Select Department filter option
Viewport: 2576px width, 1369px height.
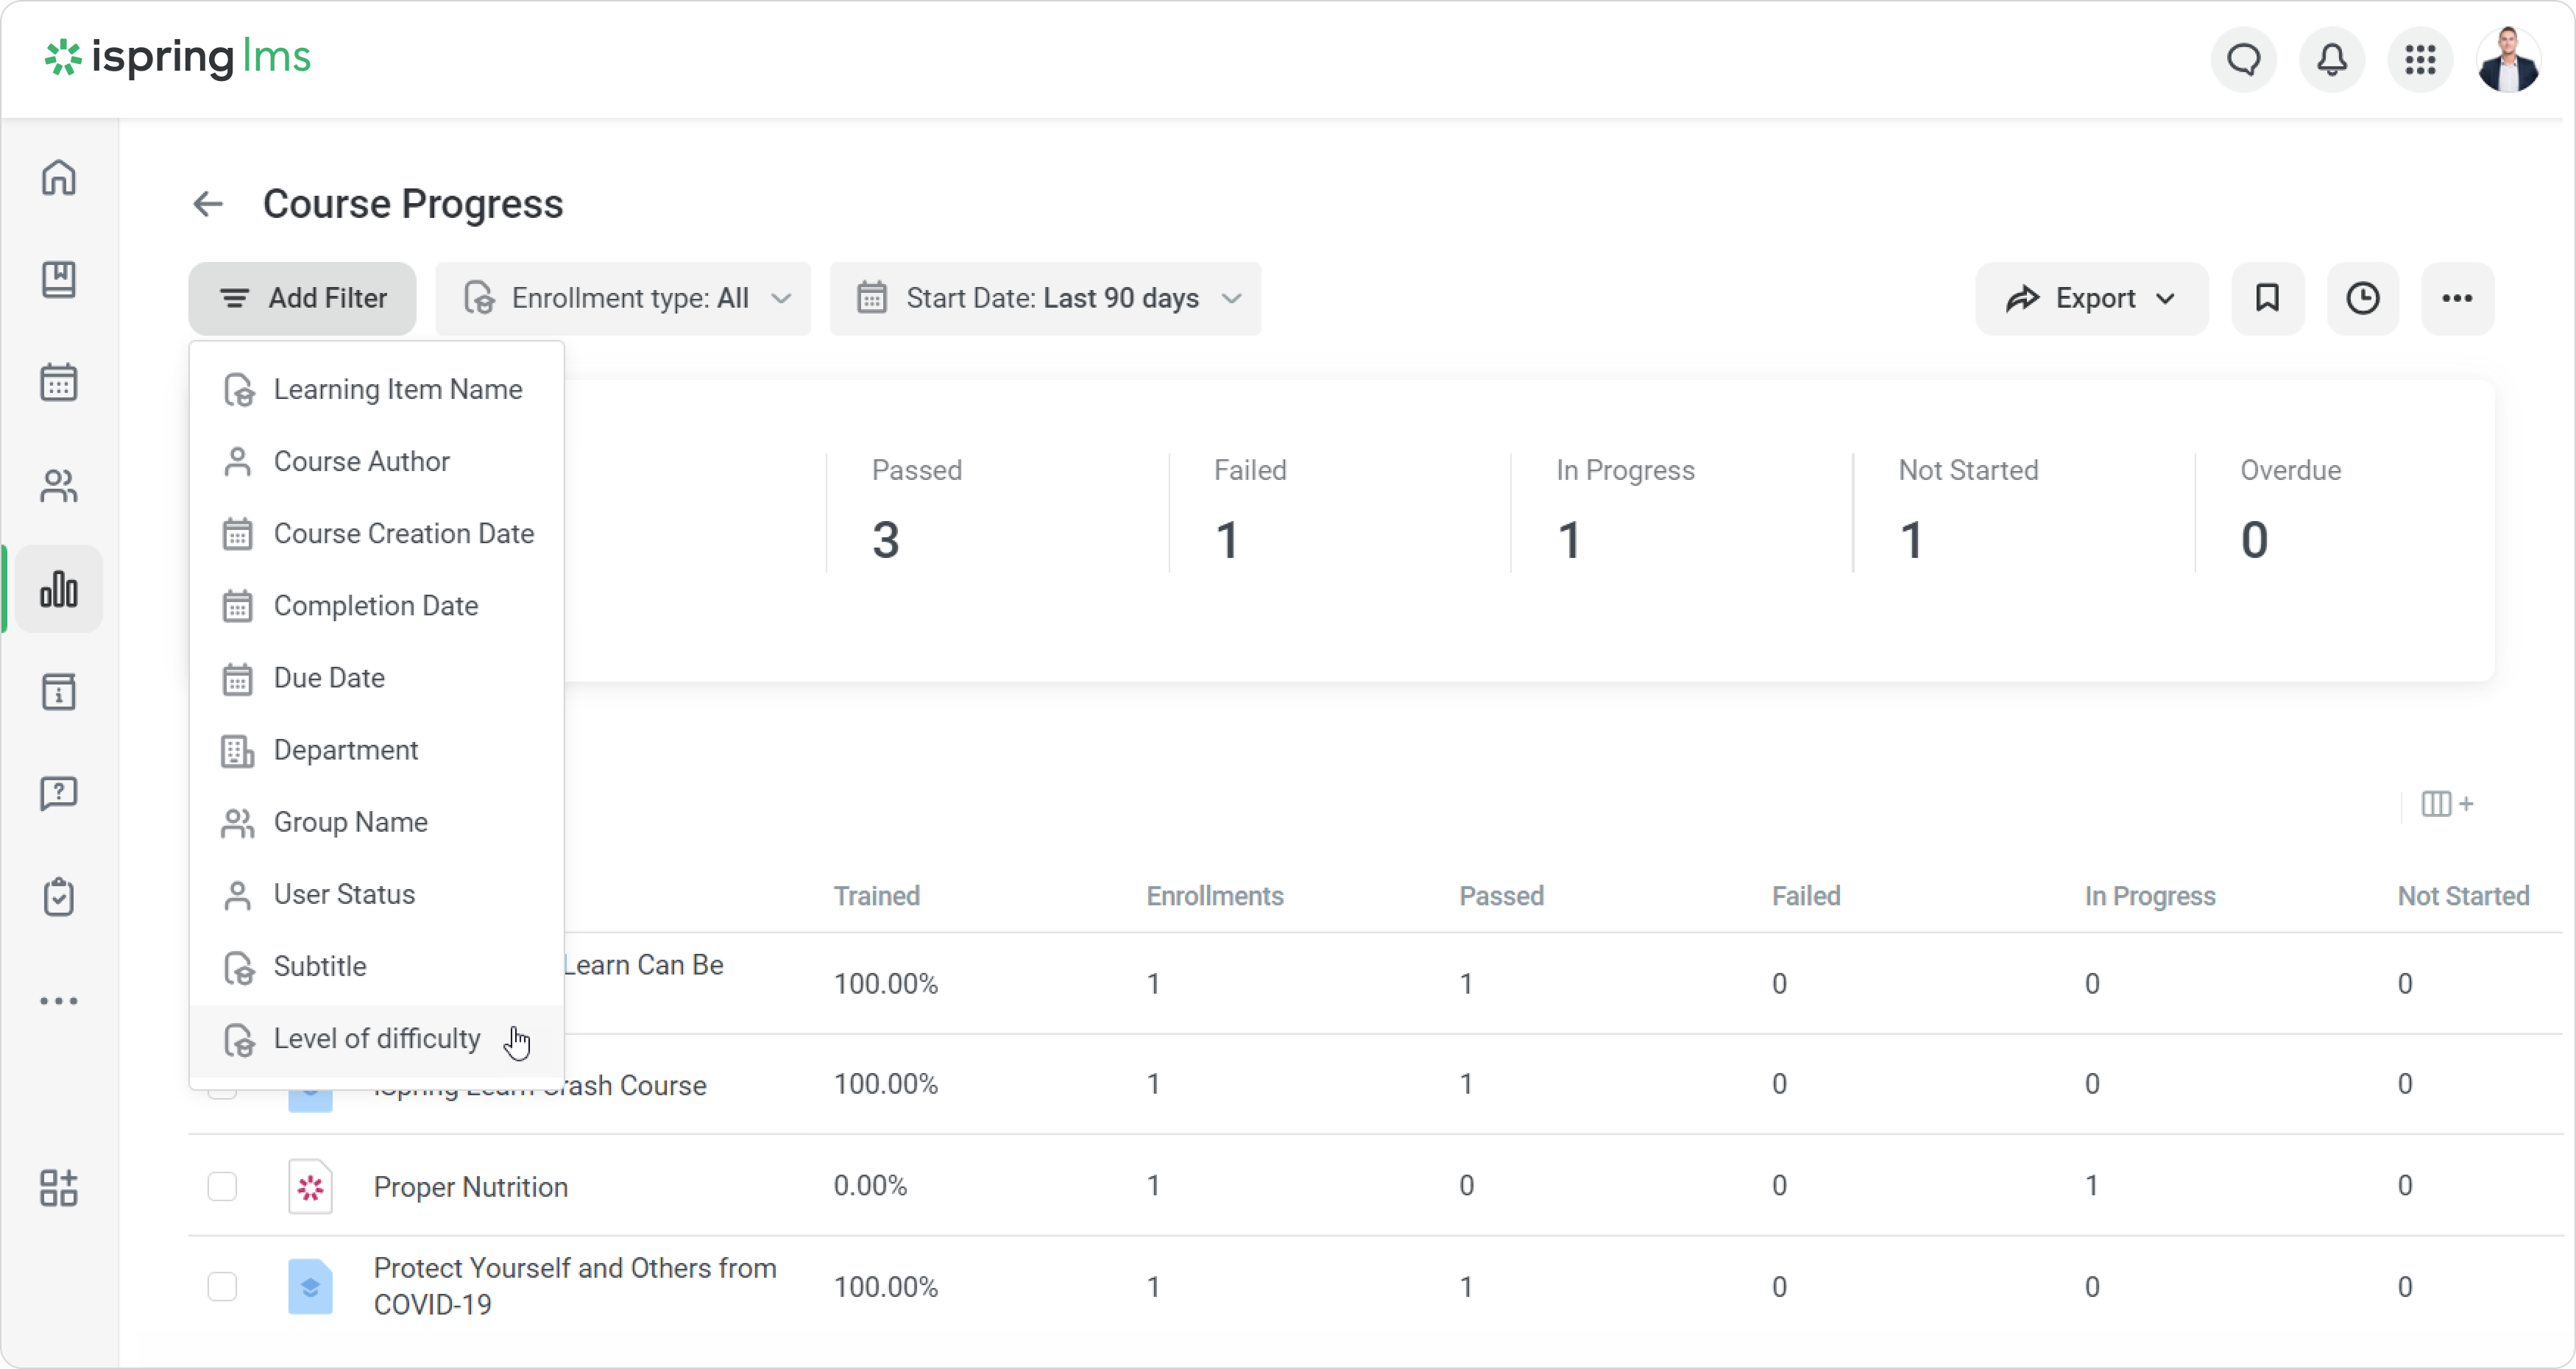tap(345, 750)
